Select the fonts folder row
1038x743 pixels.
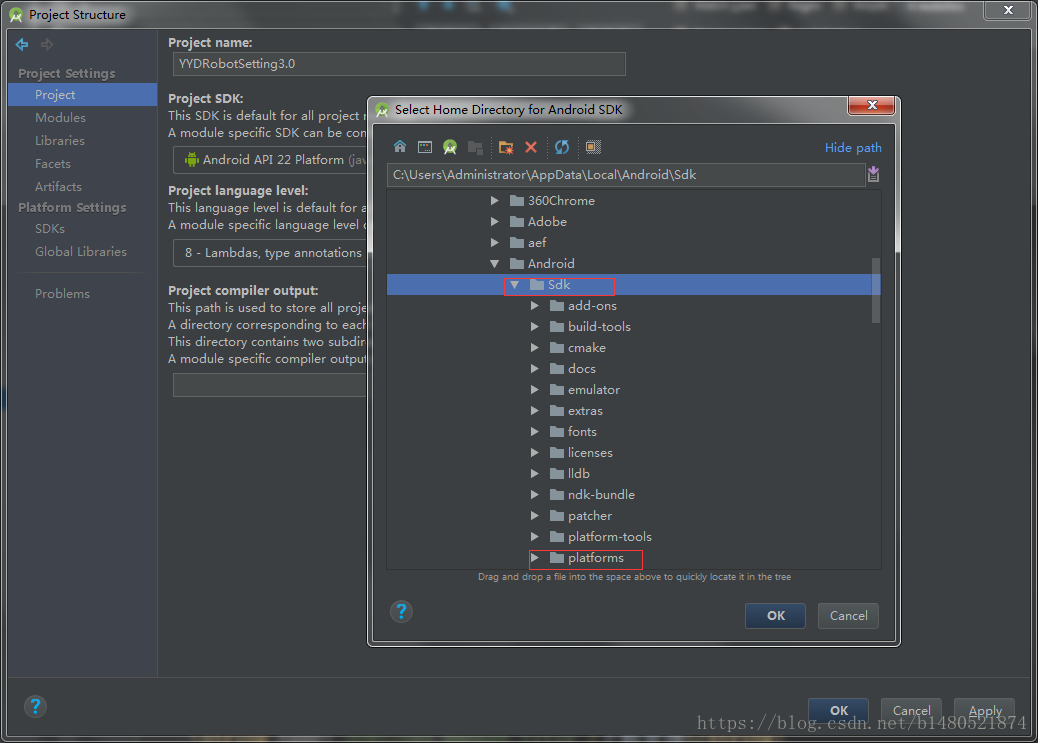(634, 432)
